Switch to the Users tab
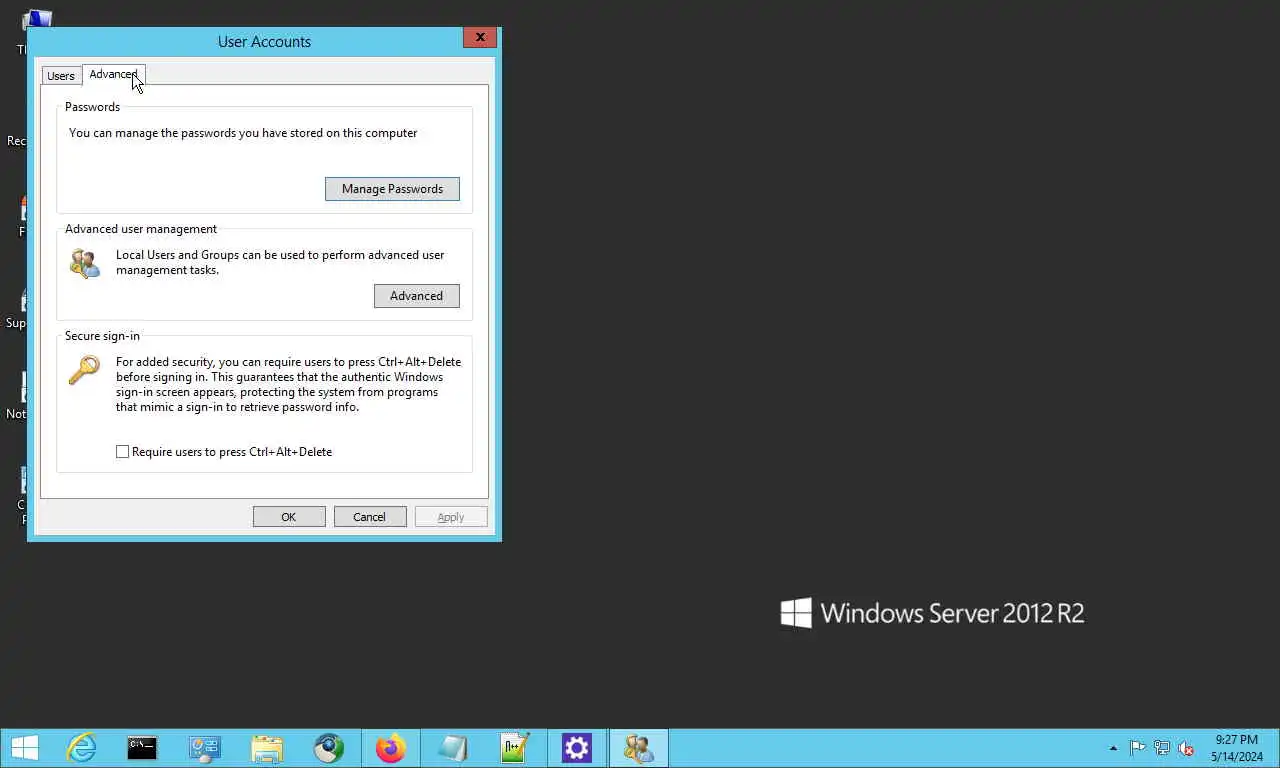 point(60,76)
